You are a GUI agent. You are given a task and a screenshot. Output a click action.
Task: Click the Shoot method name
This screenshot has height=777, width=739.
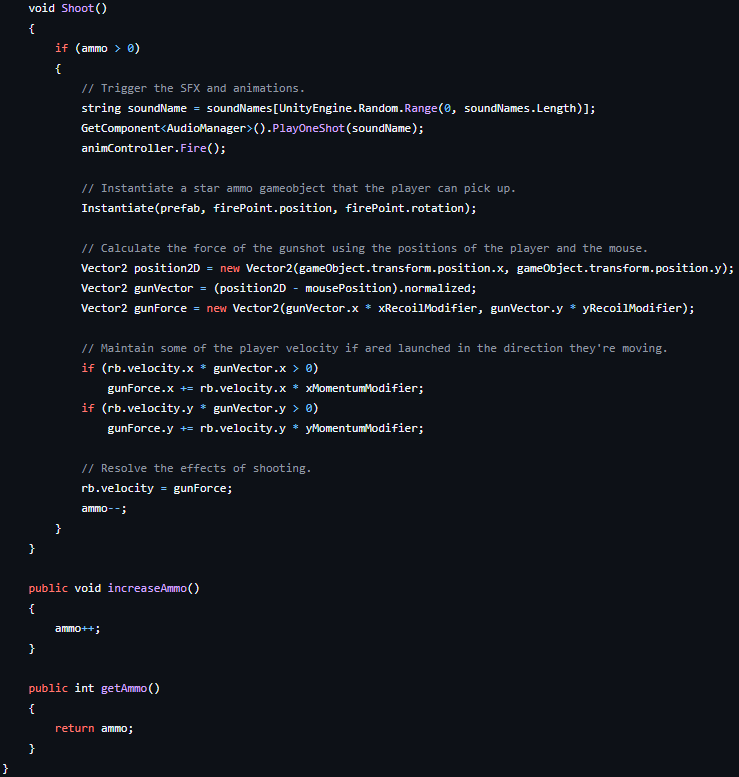77,8
